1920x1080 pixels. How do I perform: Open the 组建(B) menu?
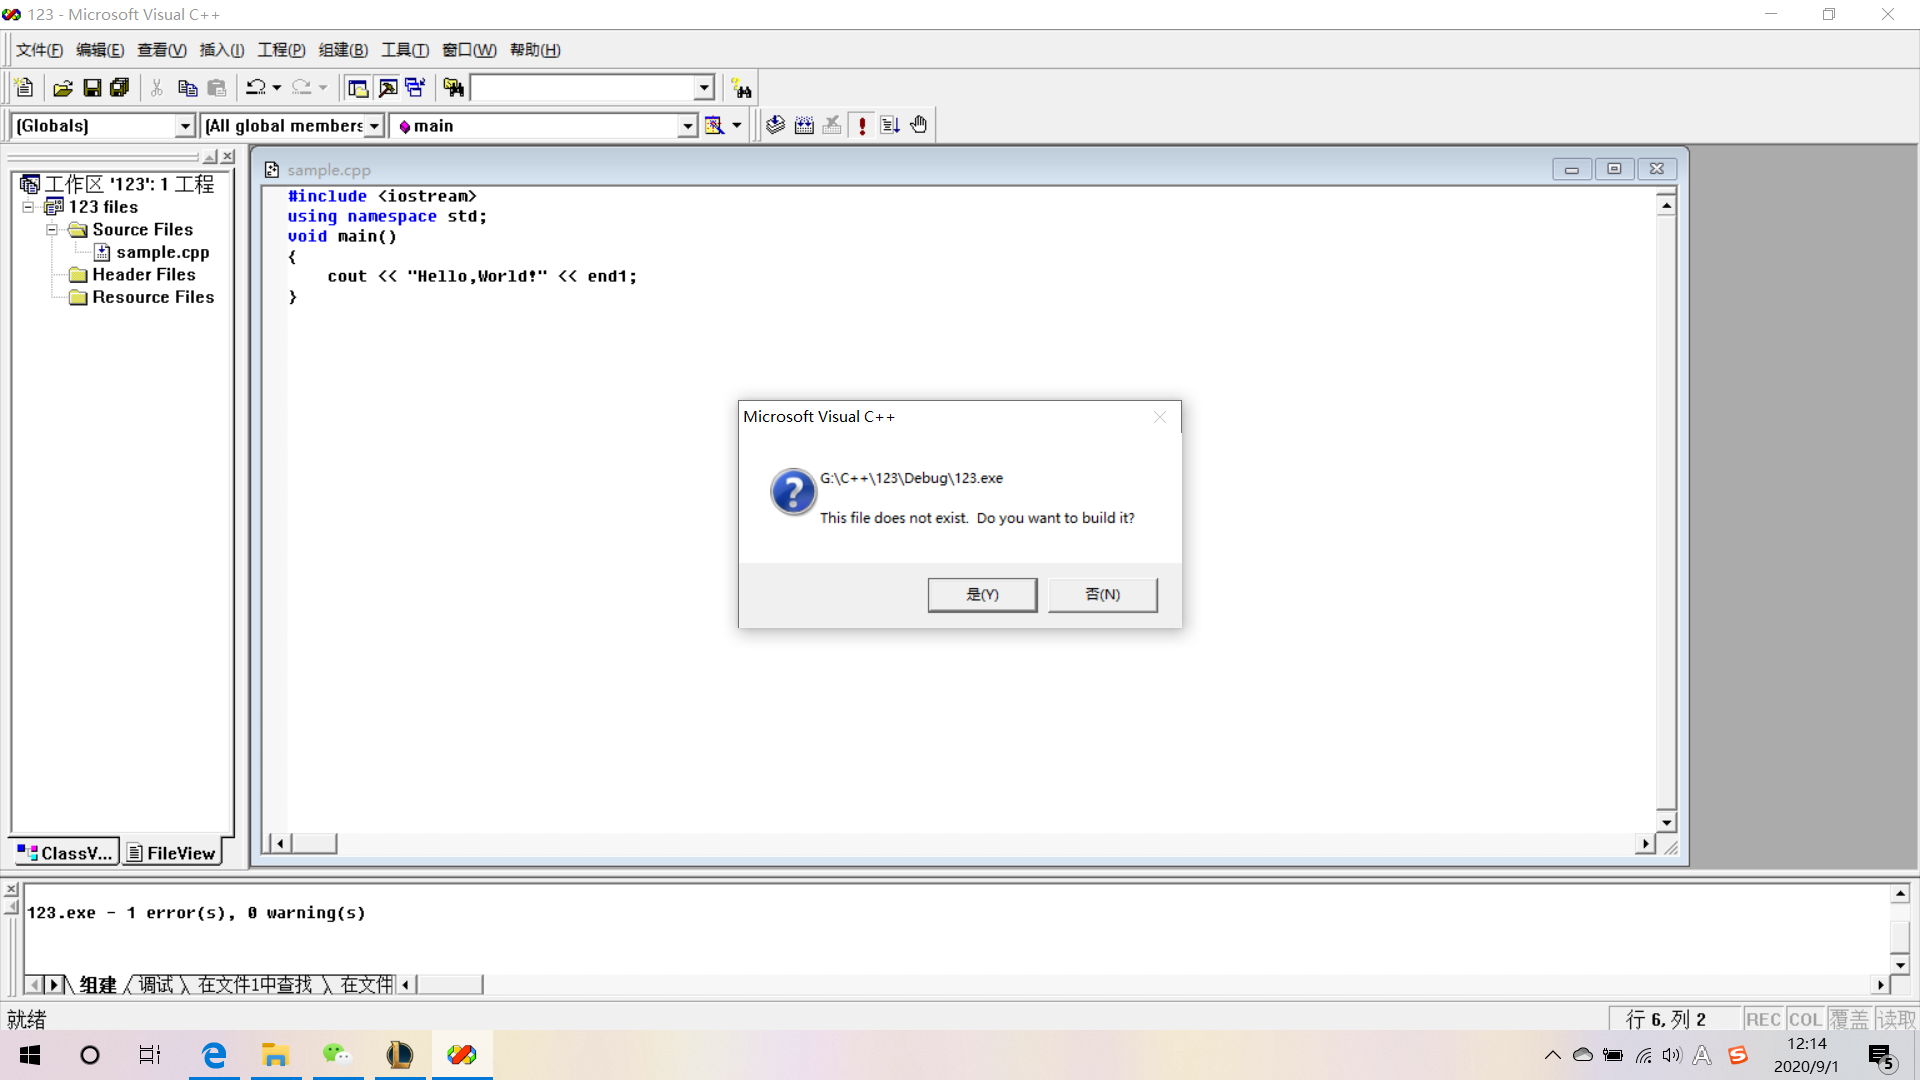point(343,50)
